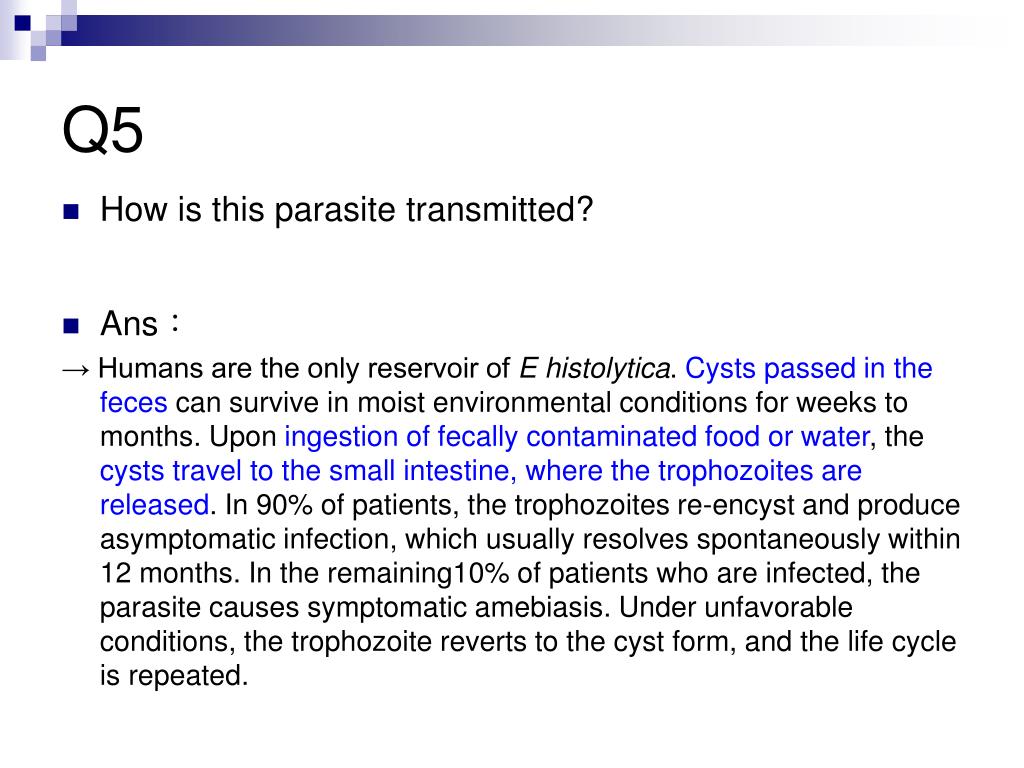The width and height of the screenshot is (1024, 768).
Task: Click the question text 'How is this parasite transmitted?'
Action: [x=346, y=210]
